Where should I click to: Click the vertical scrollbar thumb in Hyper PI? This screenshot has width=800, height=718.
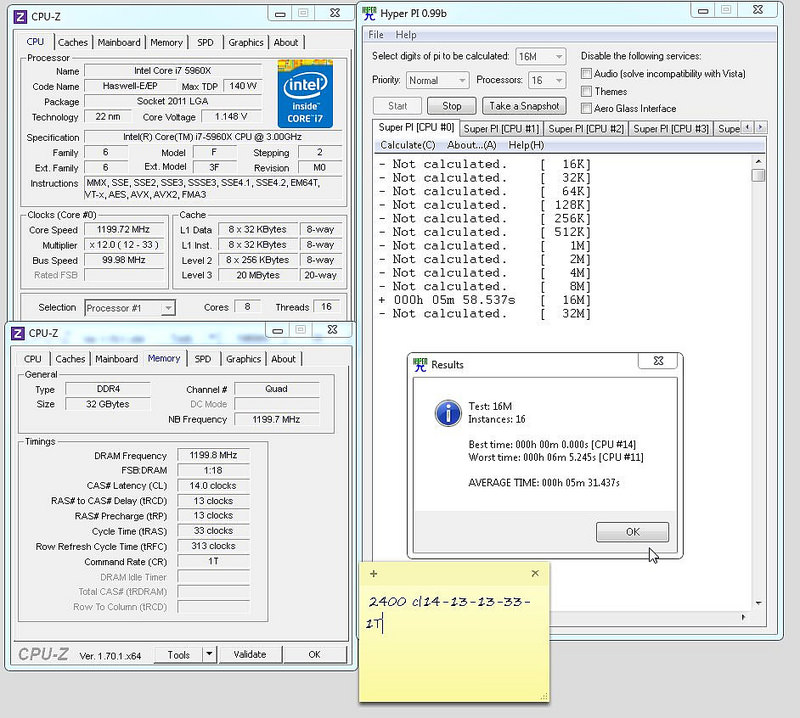[x=759, y=175]
